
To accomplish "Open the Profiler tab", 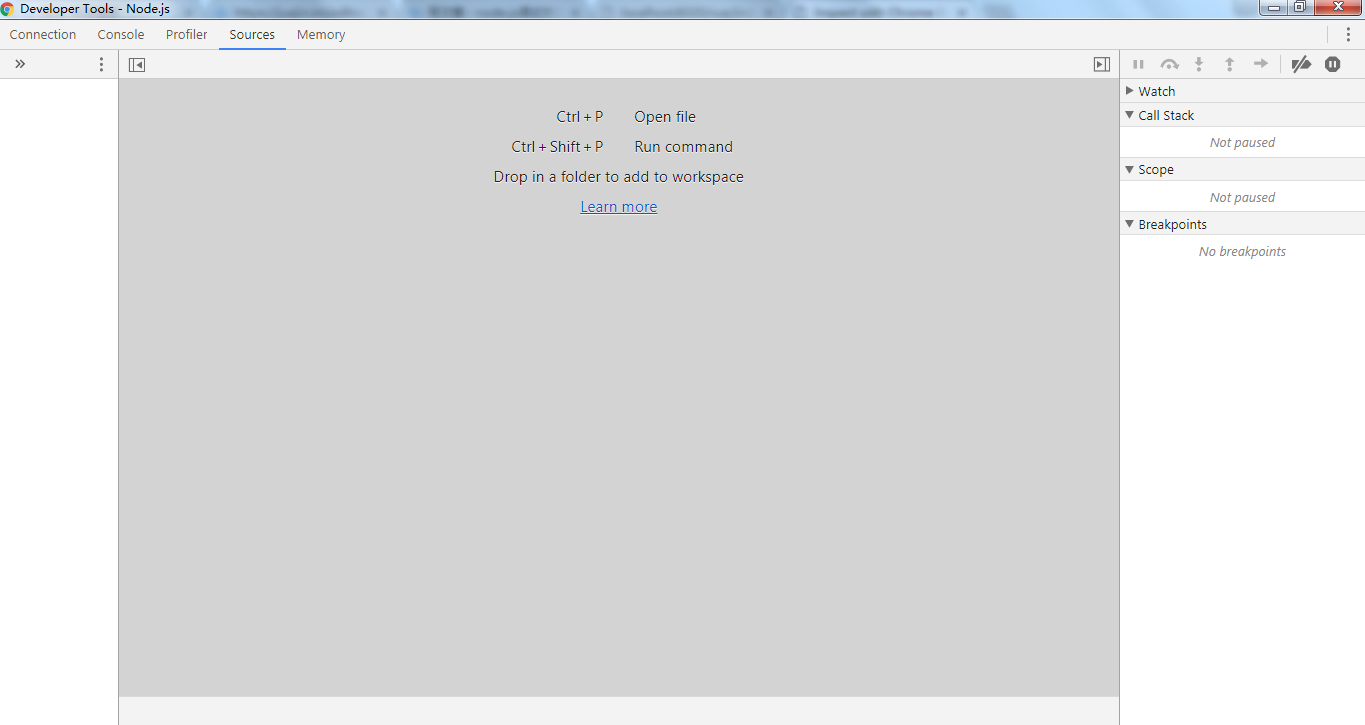I will (187, 34).
